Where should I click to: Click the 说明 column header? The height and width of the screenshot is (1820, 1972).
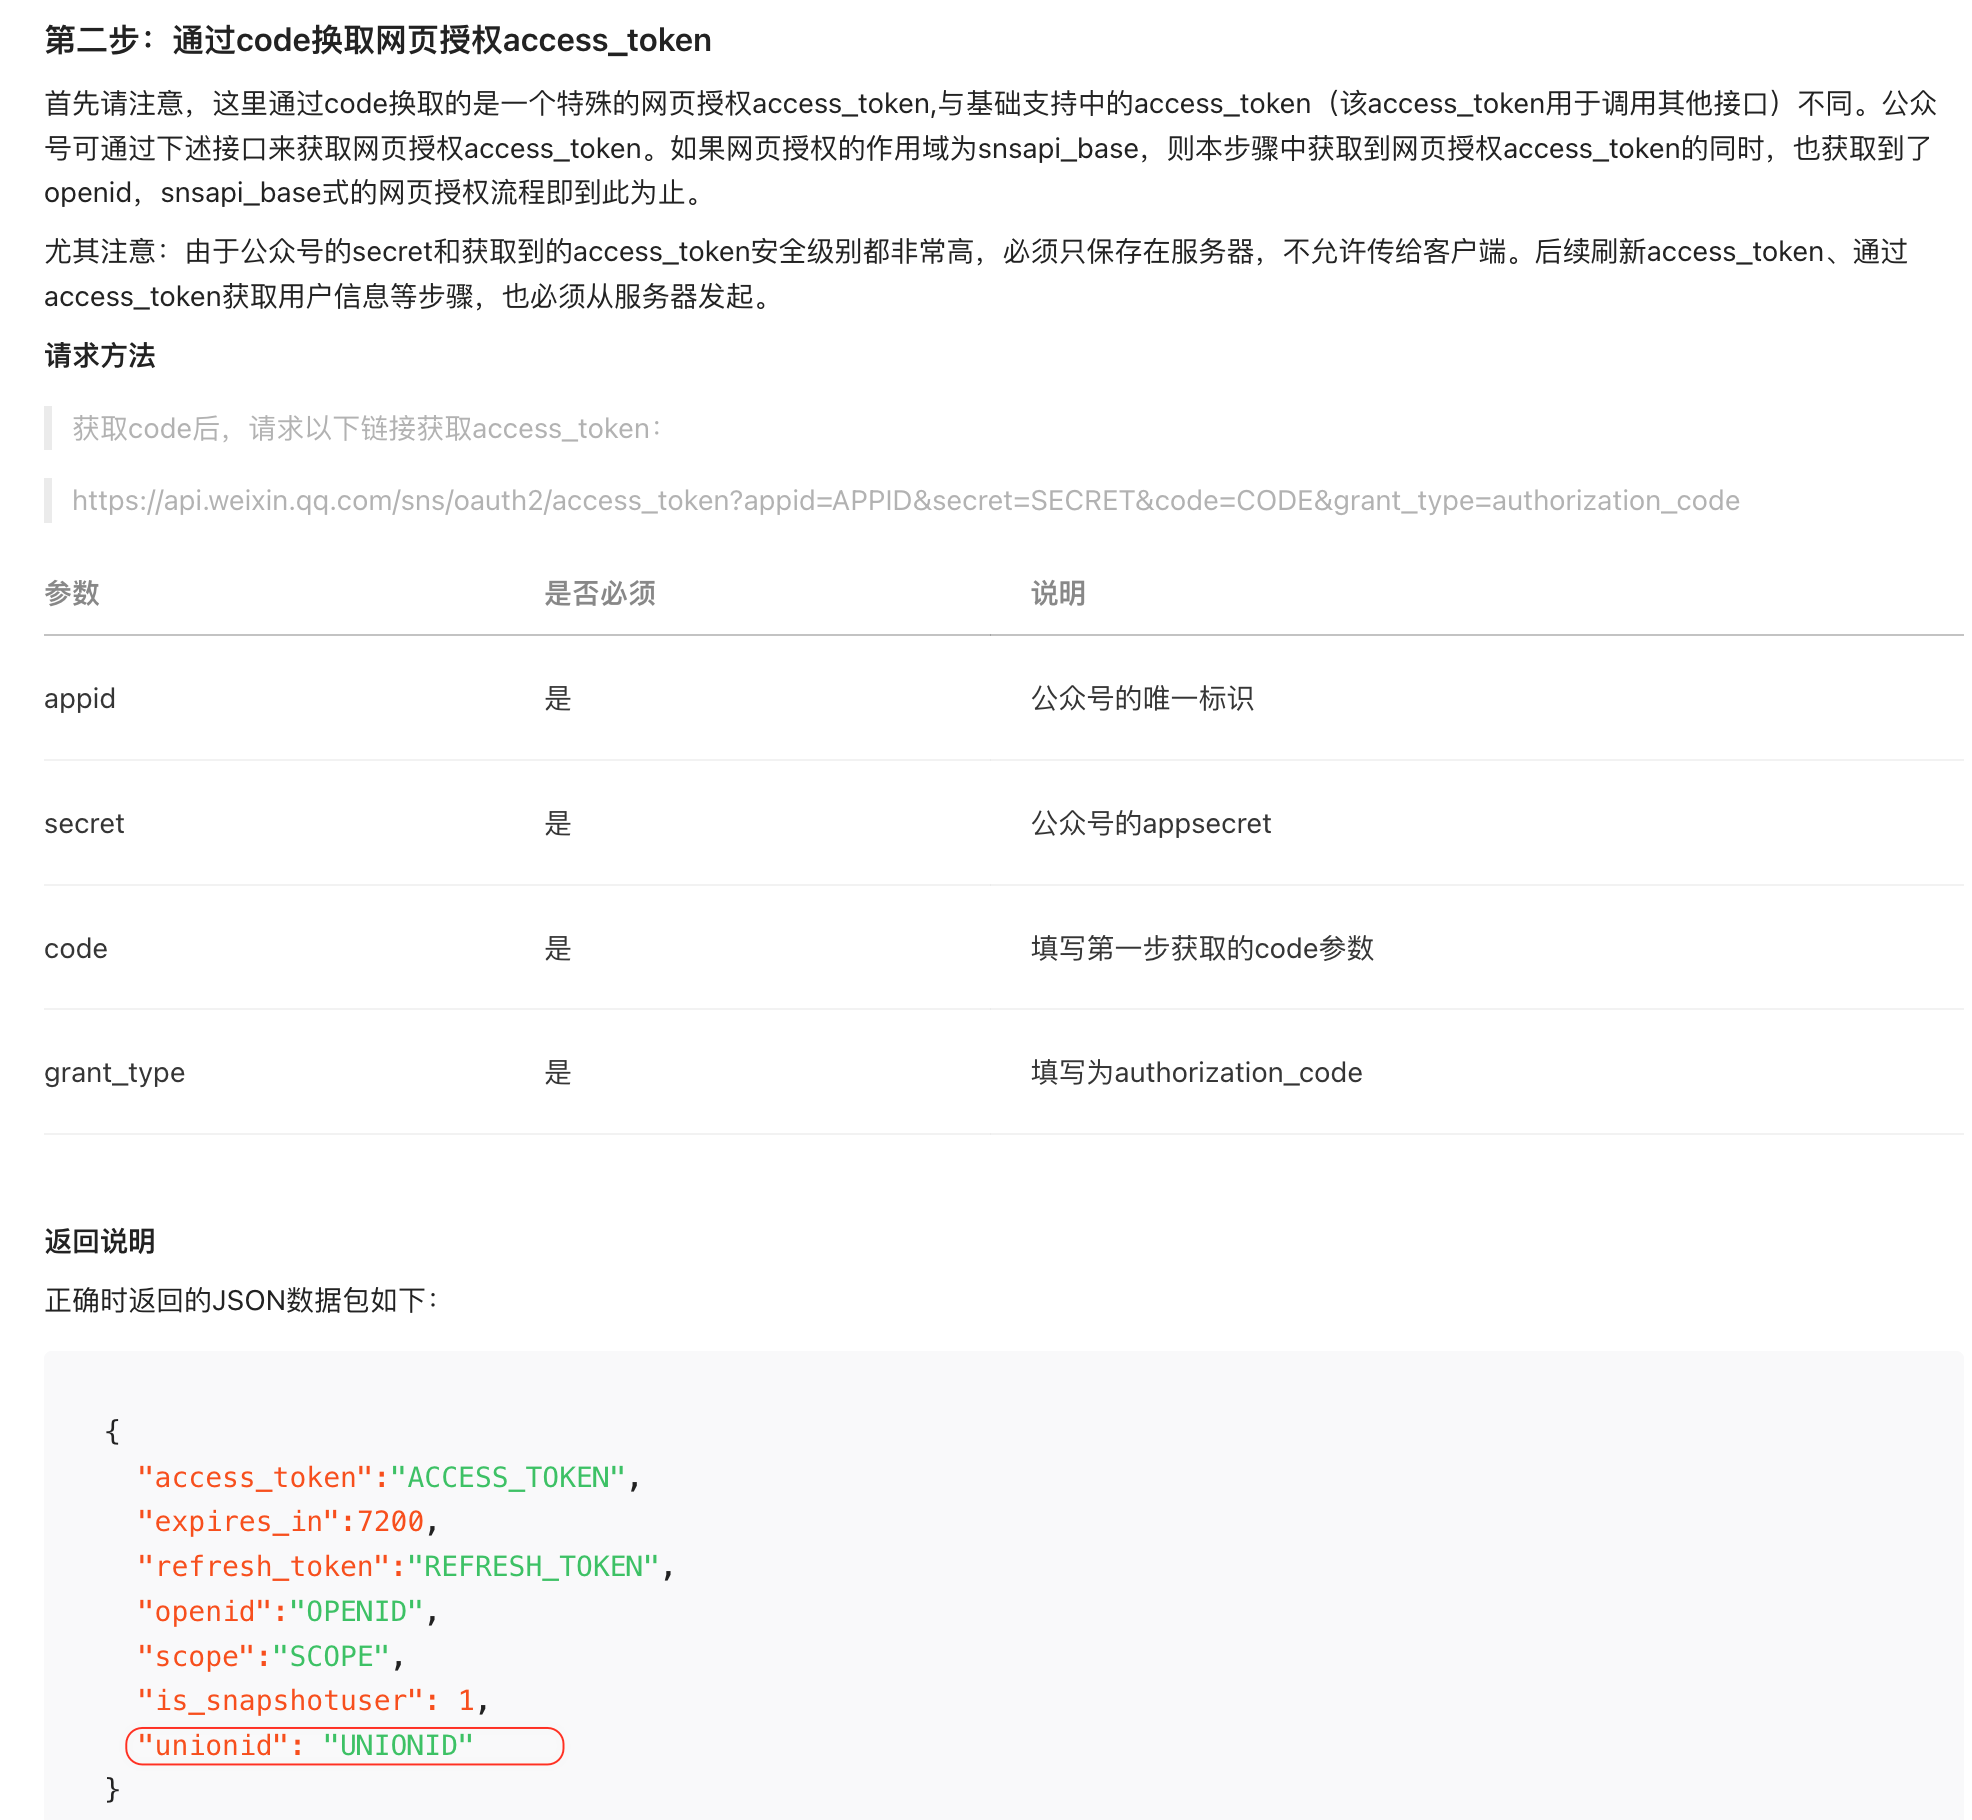(1057, 593)
